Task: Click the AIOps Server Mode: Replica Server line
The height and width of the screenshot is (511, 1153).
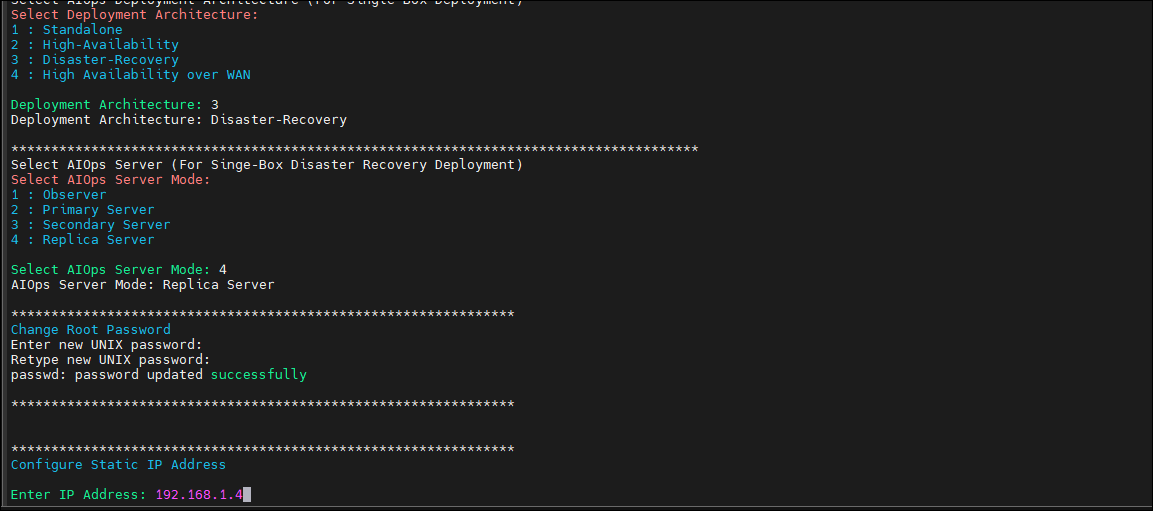Action: pos(143,285)
